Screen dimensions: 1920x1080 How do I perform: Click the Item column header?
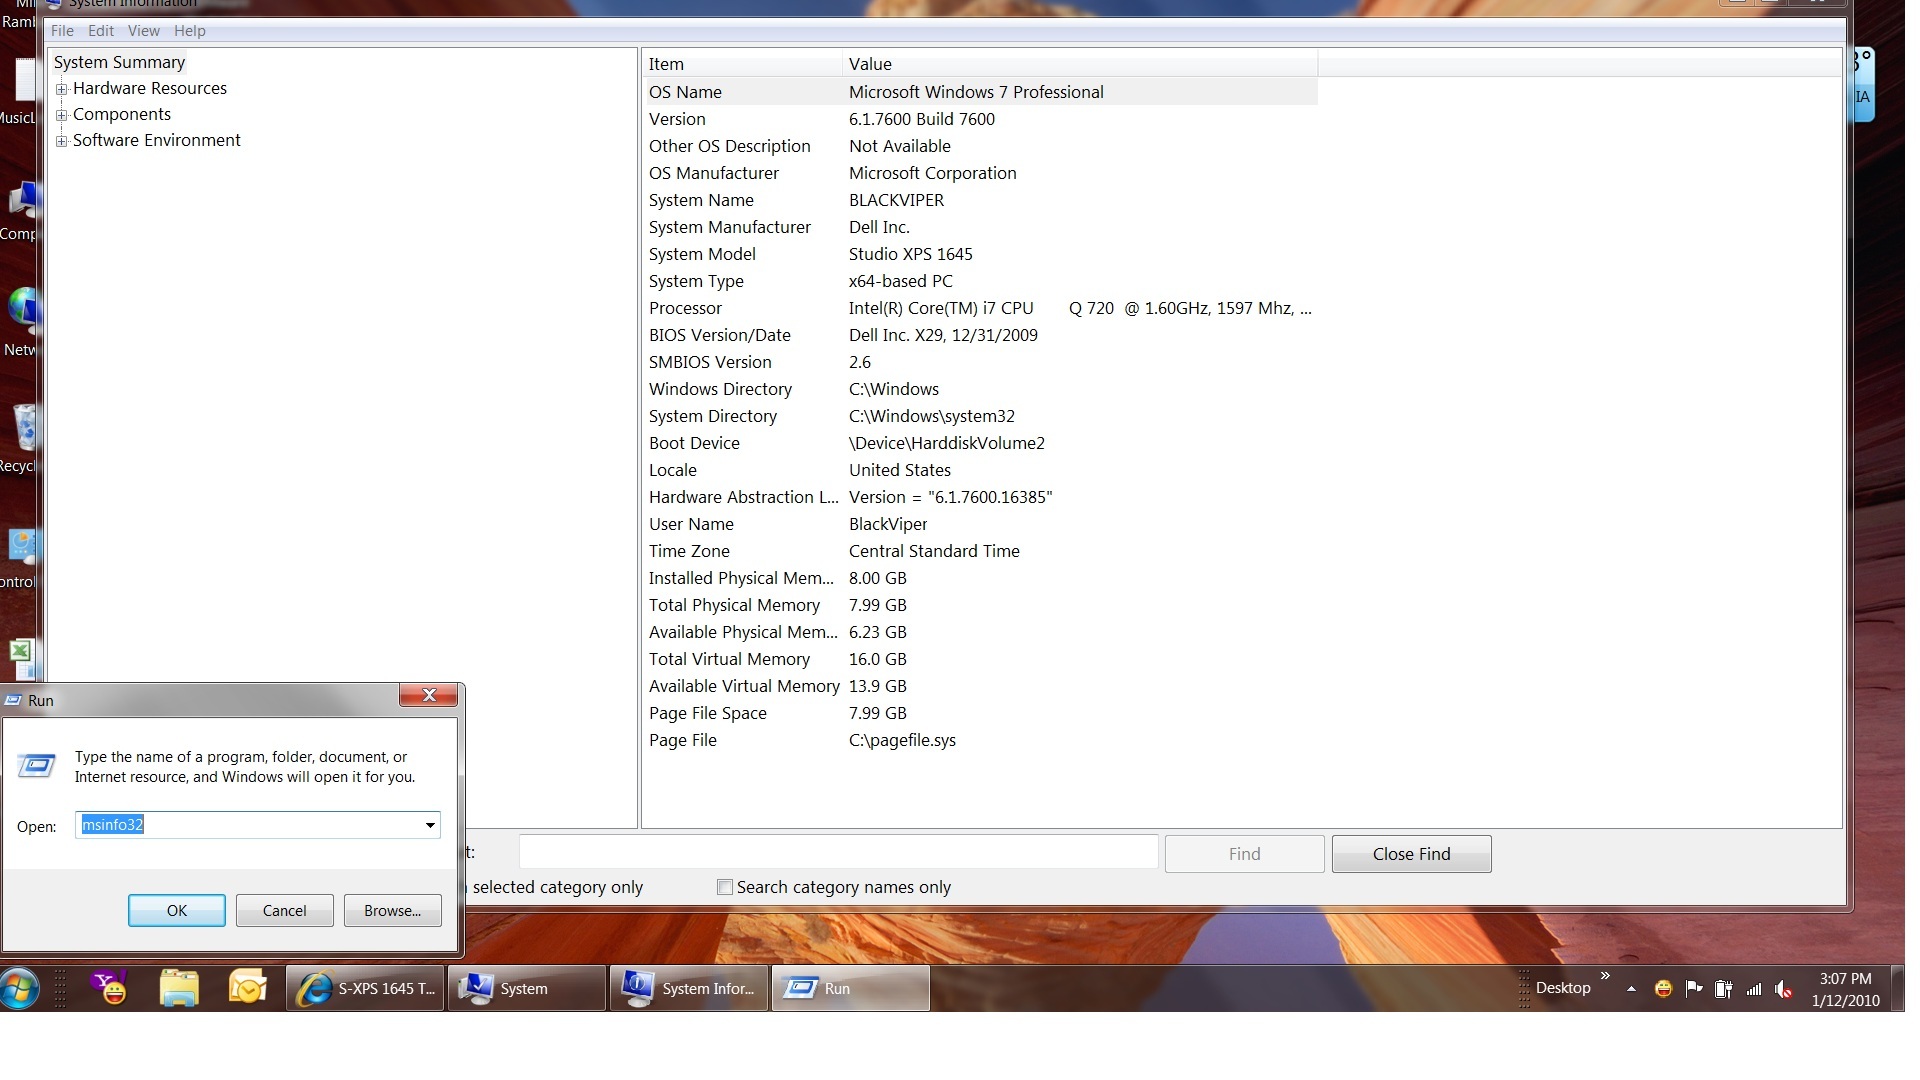(743, 64)
